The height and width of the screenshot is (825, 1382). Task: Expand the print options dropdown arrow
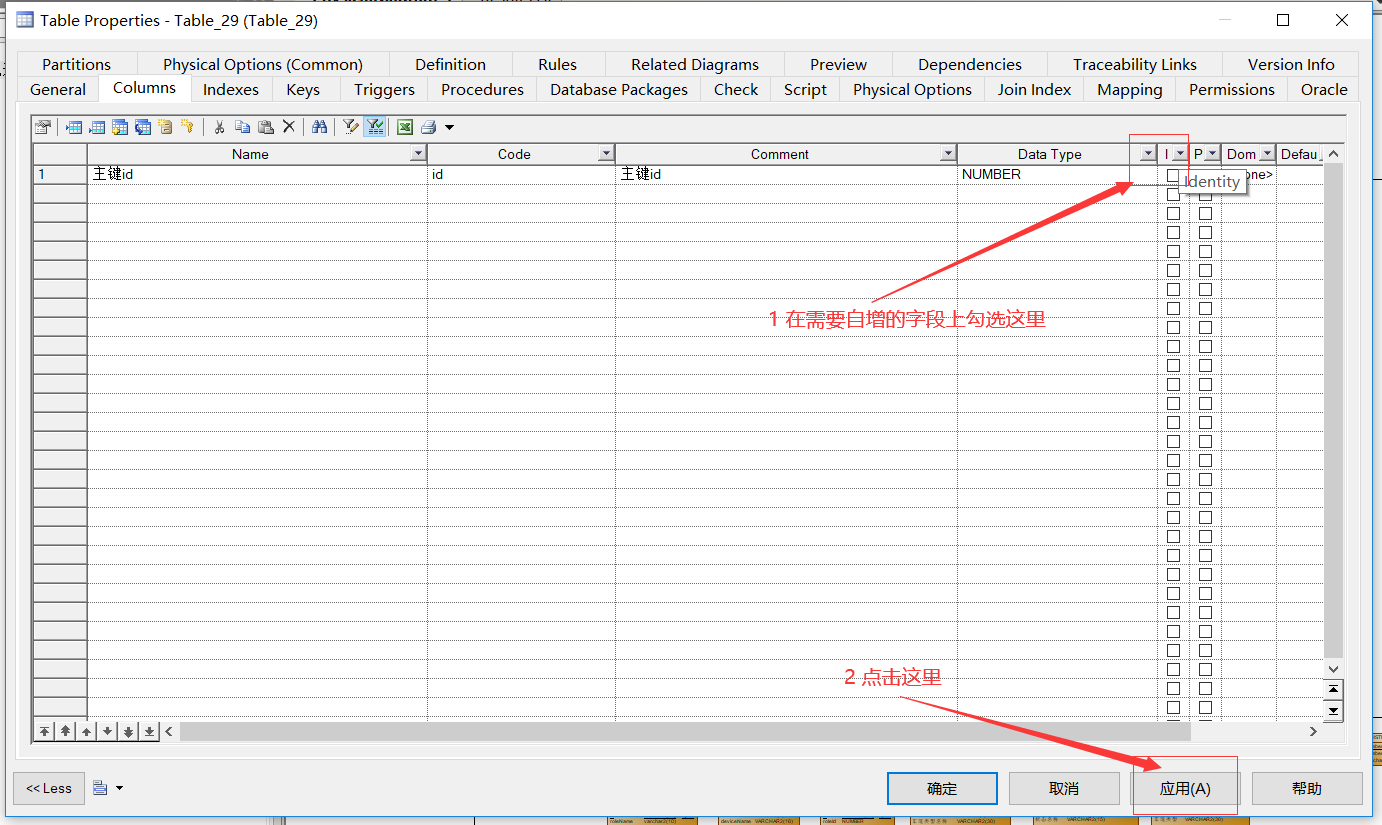click(x=449, y=127)
